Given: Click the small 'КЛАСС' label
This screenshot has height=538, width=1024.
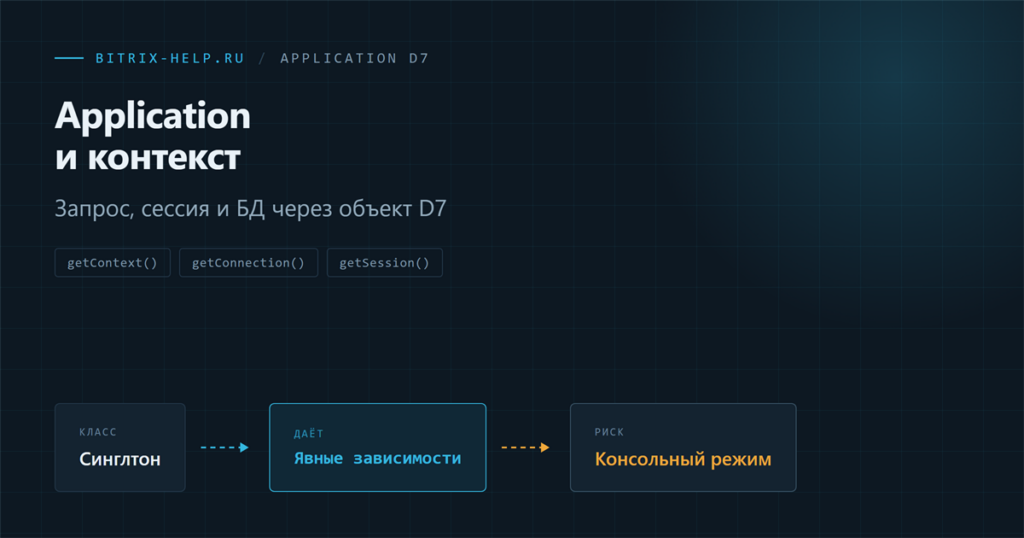Looking at the screenshot, I should coord(98,432).
